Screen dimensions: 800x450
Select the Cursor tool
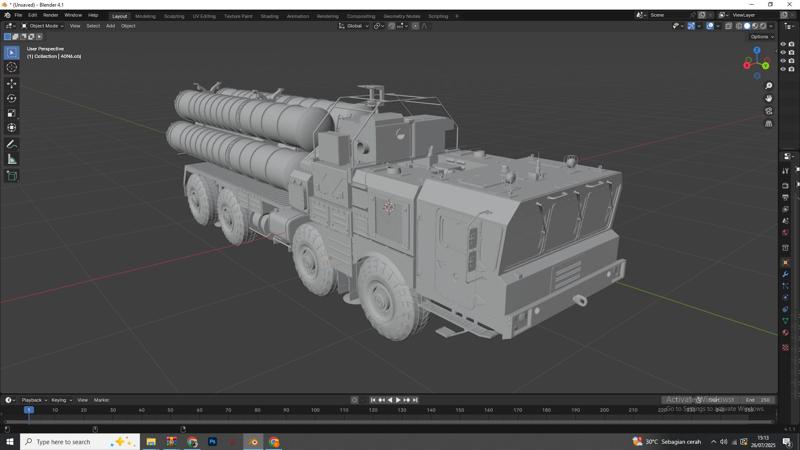tap(12, 67)
